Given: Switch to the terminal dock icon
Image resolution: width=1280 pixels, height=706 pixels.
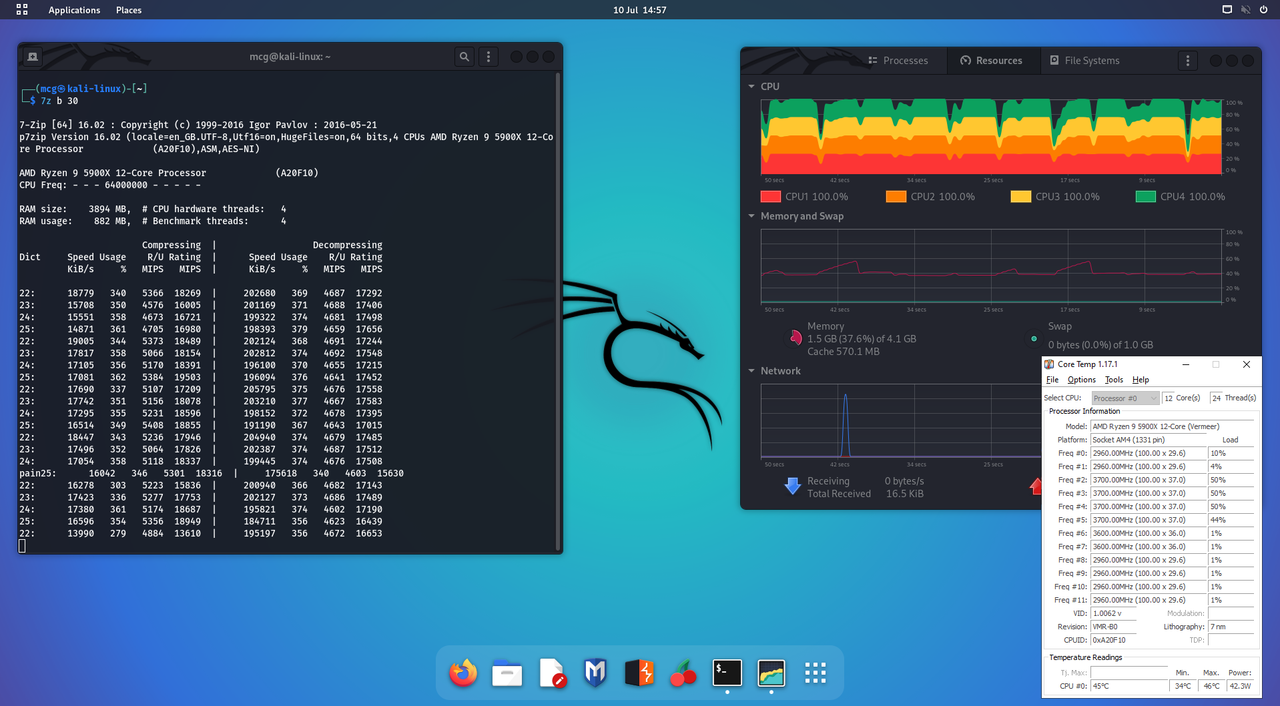Looking at the screenshot, I should [x=727, y=673].
